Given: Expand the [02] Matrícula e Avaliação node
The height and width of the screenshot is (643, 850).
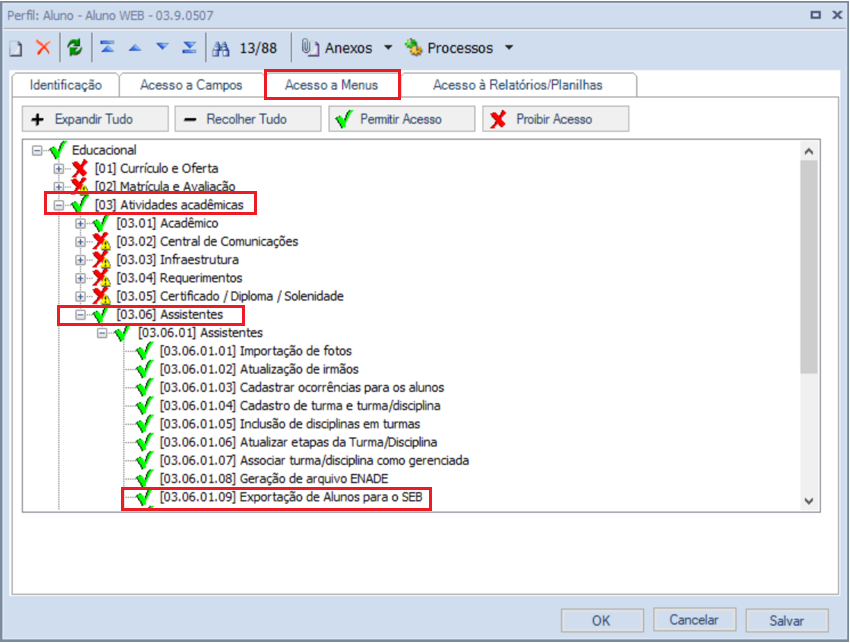Looking at the screenshot, I should (x=59, y=187).
